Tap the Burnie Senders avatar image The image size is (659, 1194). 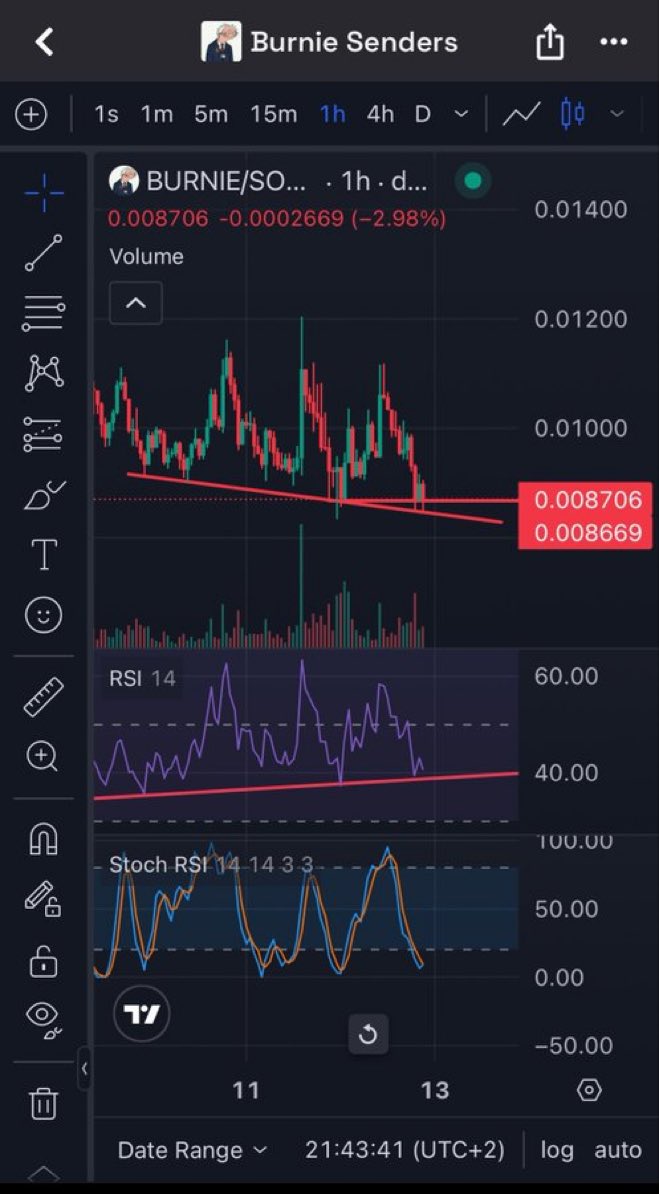pos(221,42)
